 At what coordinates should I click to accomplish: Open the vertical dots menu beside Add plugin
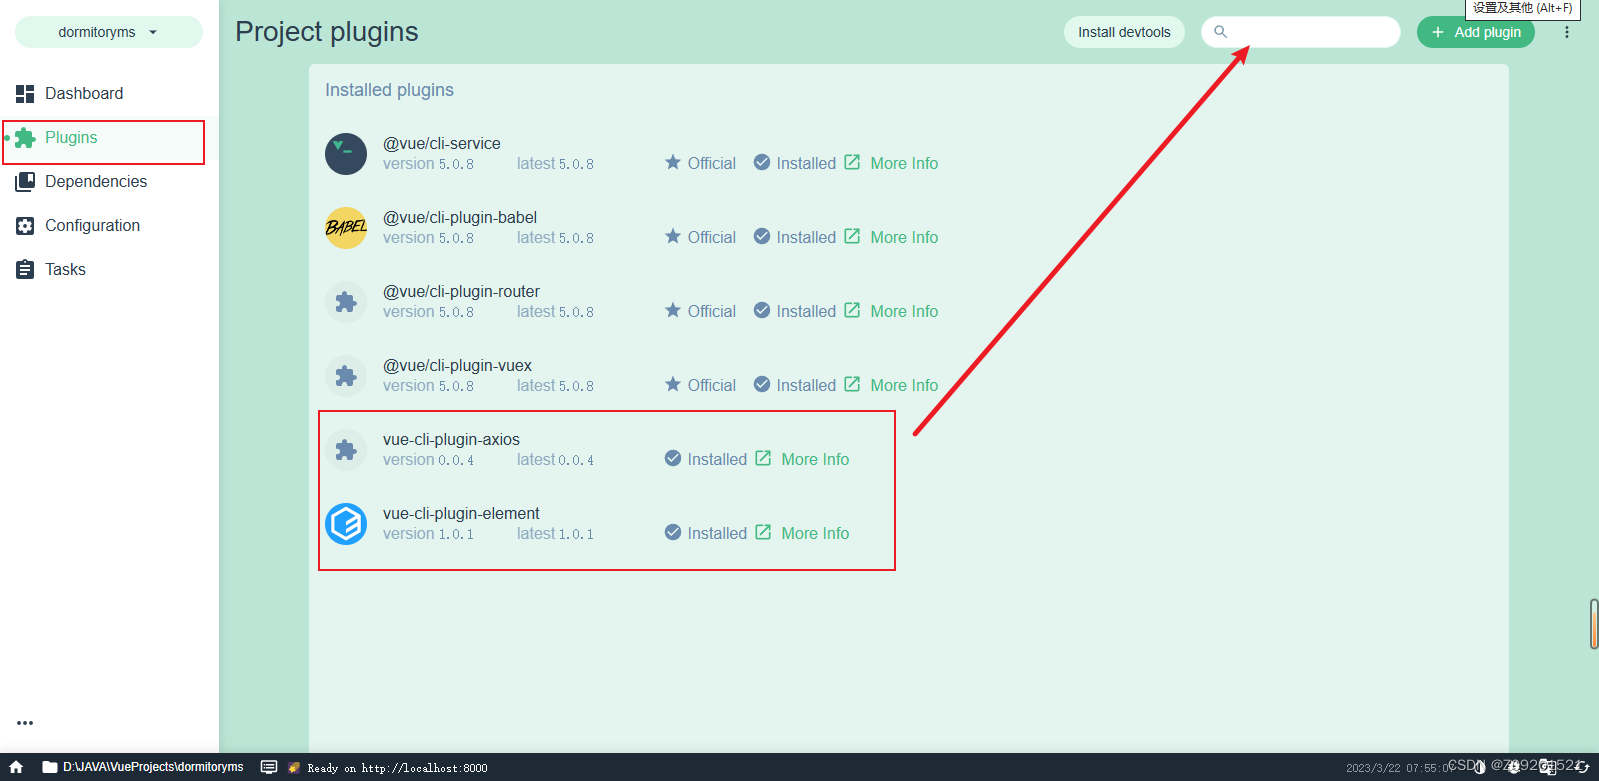pos(1567,32)
